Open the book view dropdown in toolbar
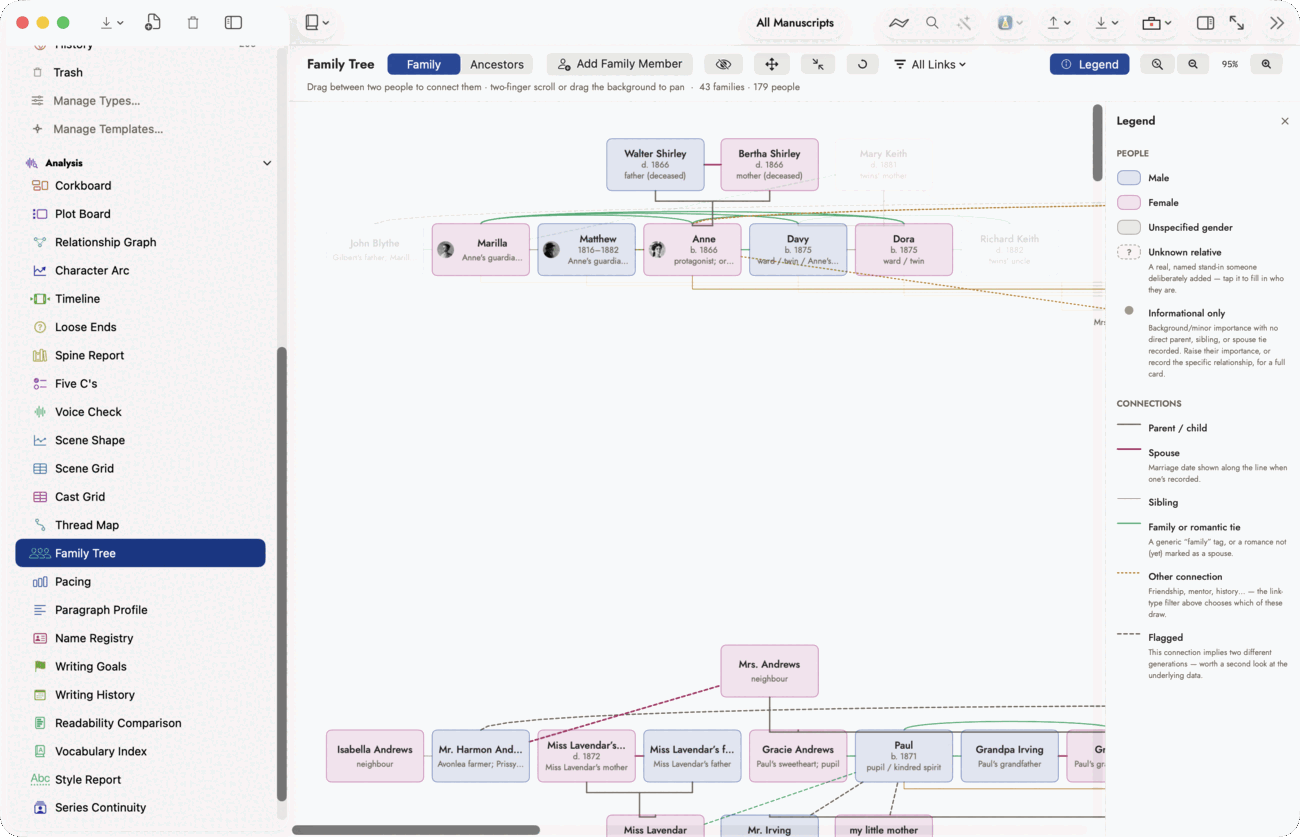Image resolution: width=1300 pixels, height=837 pixels. coord(318,23)
